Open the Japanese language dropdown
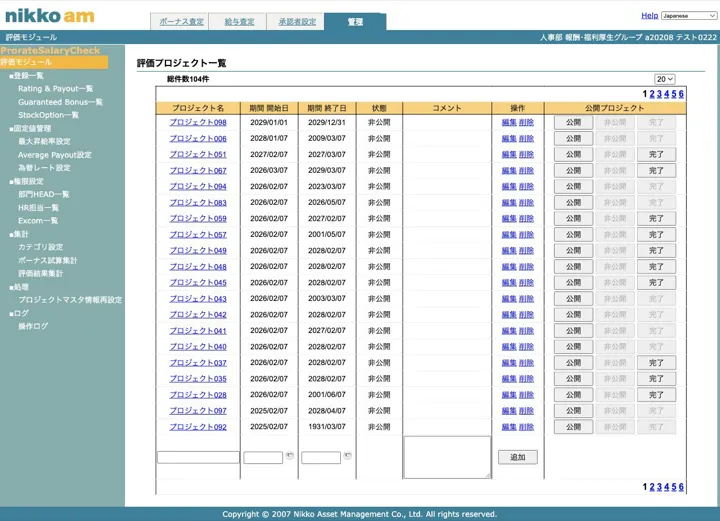 click(x=689, y=16)
